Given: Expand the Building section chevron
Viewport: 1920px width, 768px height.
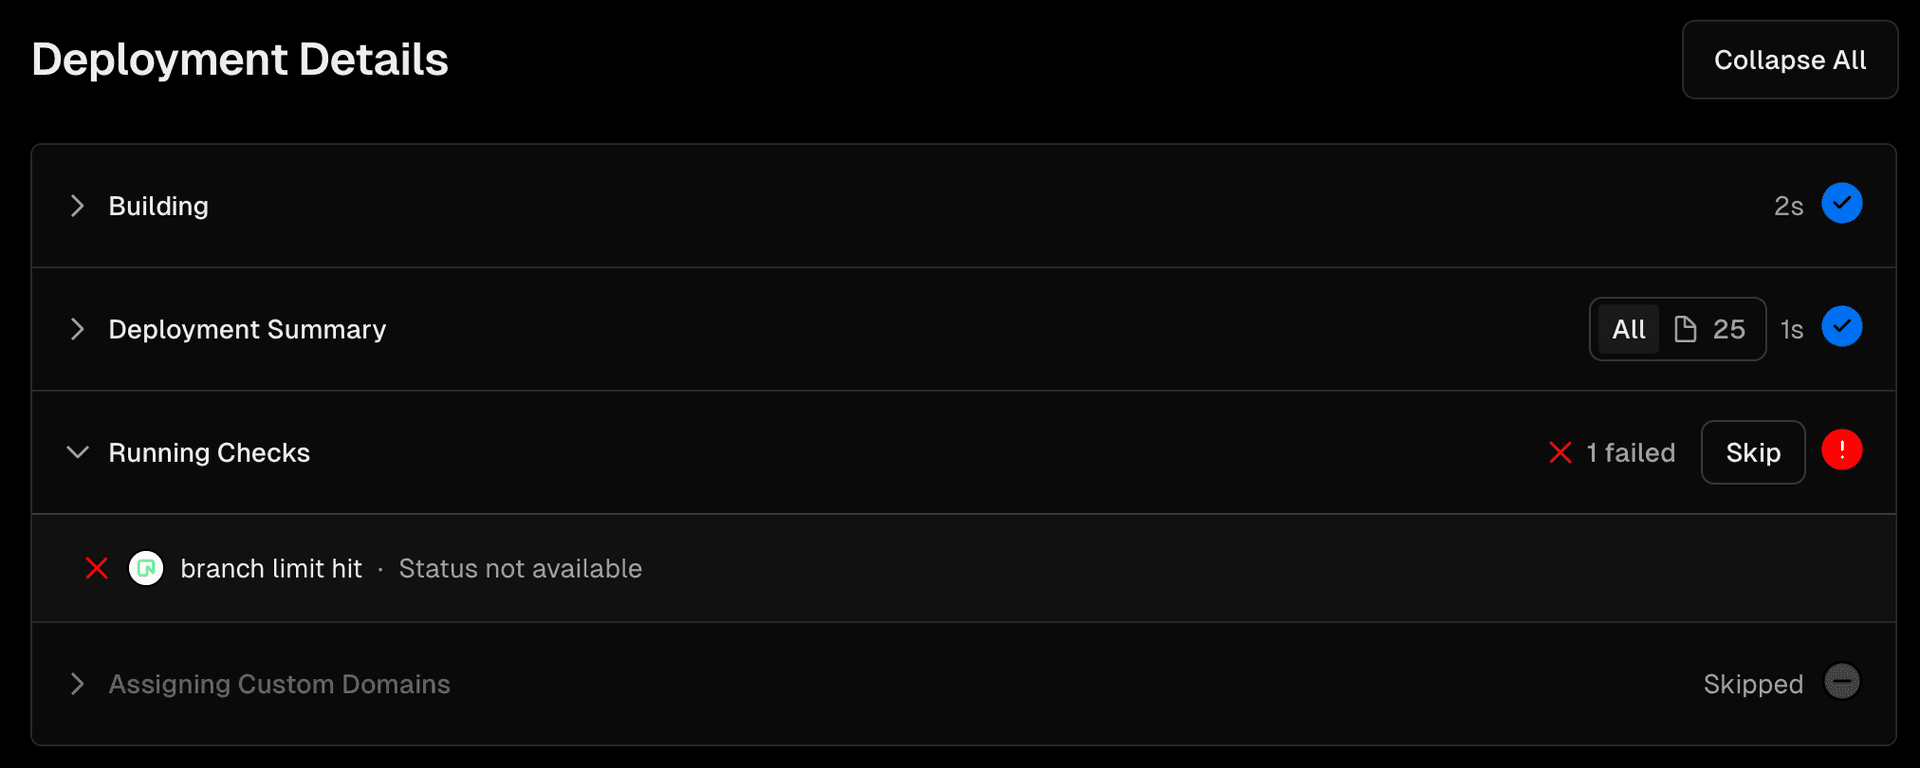Looking at the screenshot, I should click(x=77, y=206).
